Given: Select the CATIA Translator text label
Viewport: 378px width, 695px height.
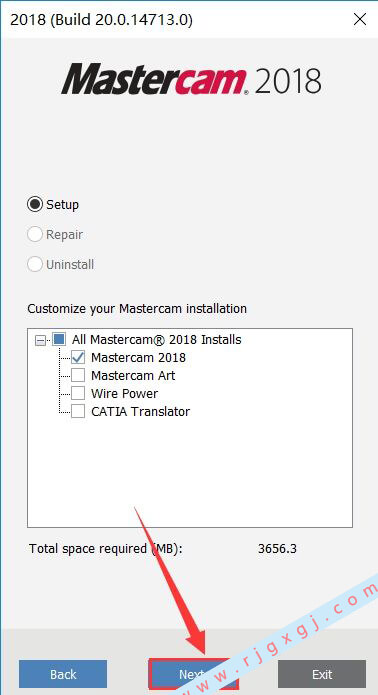Looking at the screenshot, I should 140,411.
